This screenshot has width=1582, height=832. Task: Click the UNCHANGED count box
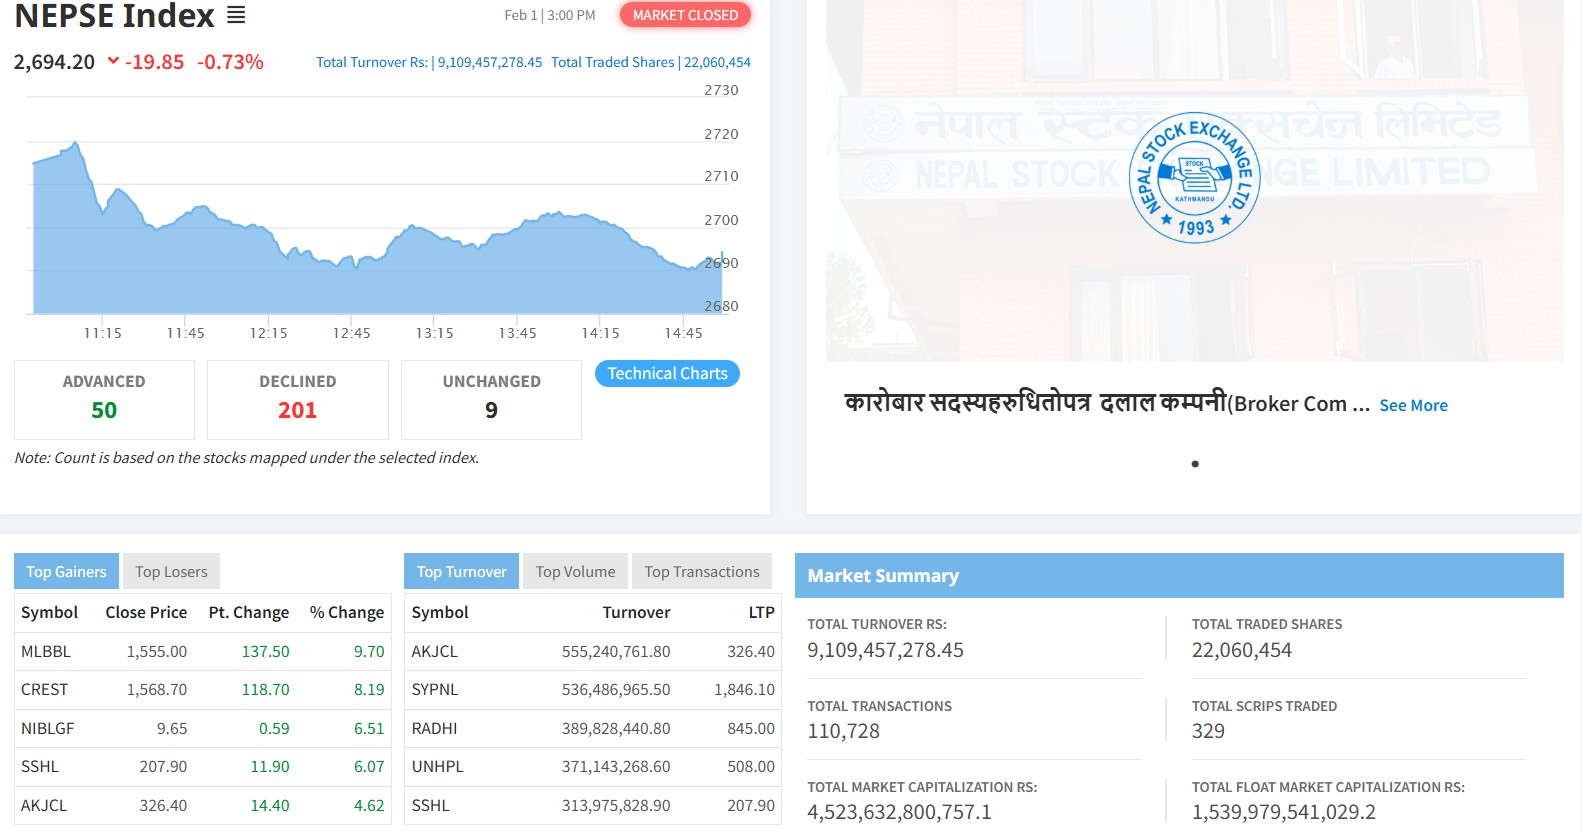tap(491, 399)
